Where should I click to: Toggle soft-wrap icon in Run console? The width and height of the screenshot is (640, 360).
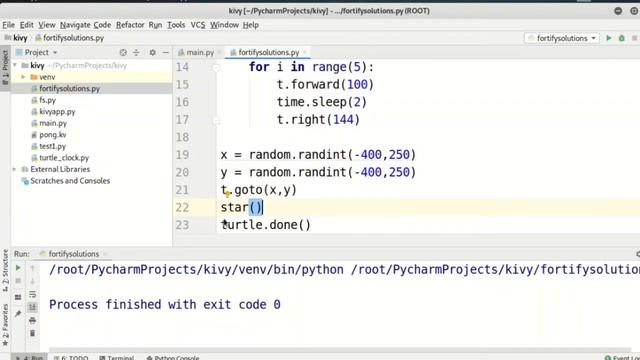(x=33, y=294)
